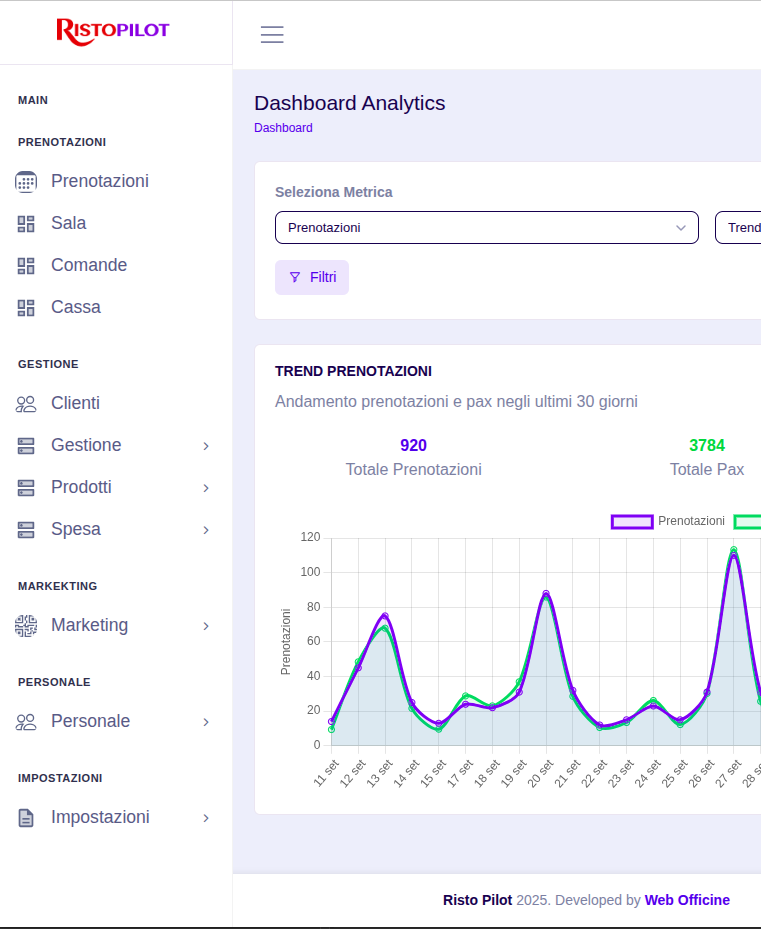Click the Marketing brain icon

coord(26,625)
